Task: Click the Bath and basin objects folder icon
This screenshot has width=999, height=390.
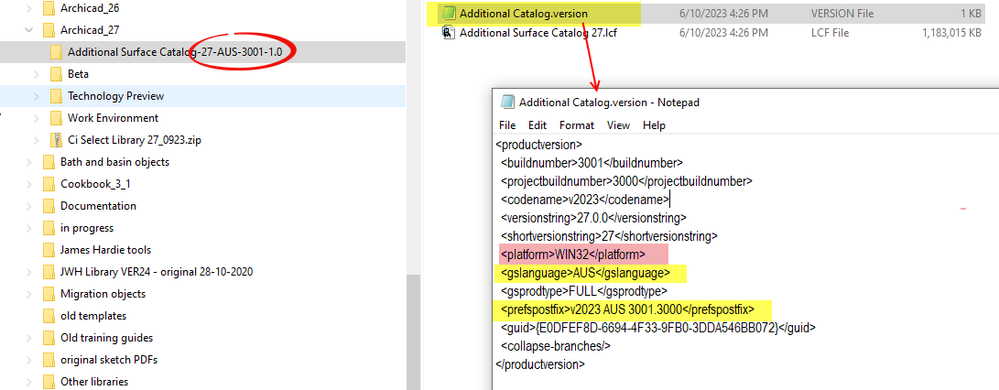Action: 48,162
